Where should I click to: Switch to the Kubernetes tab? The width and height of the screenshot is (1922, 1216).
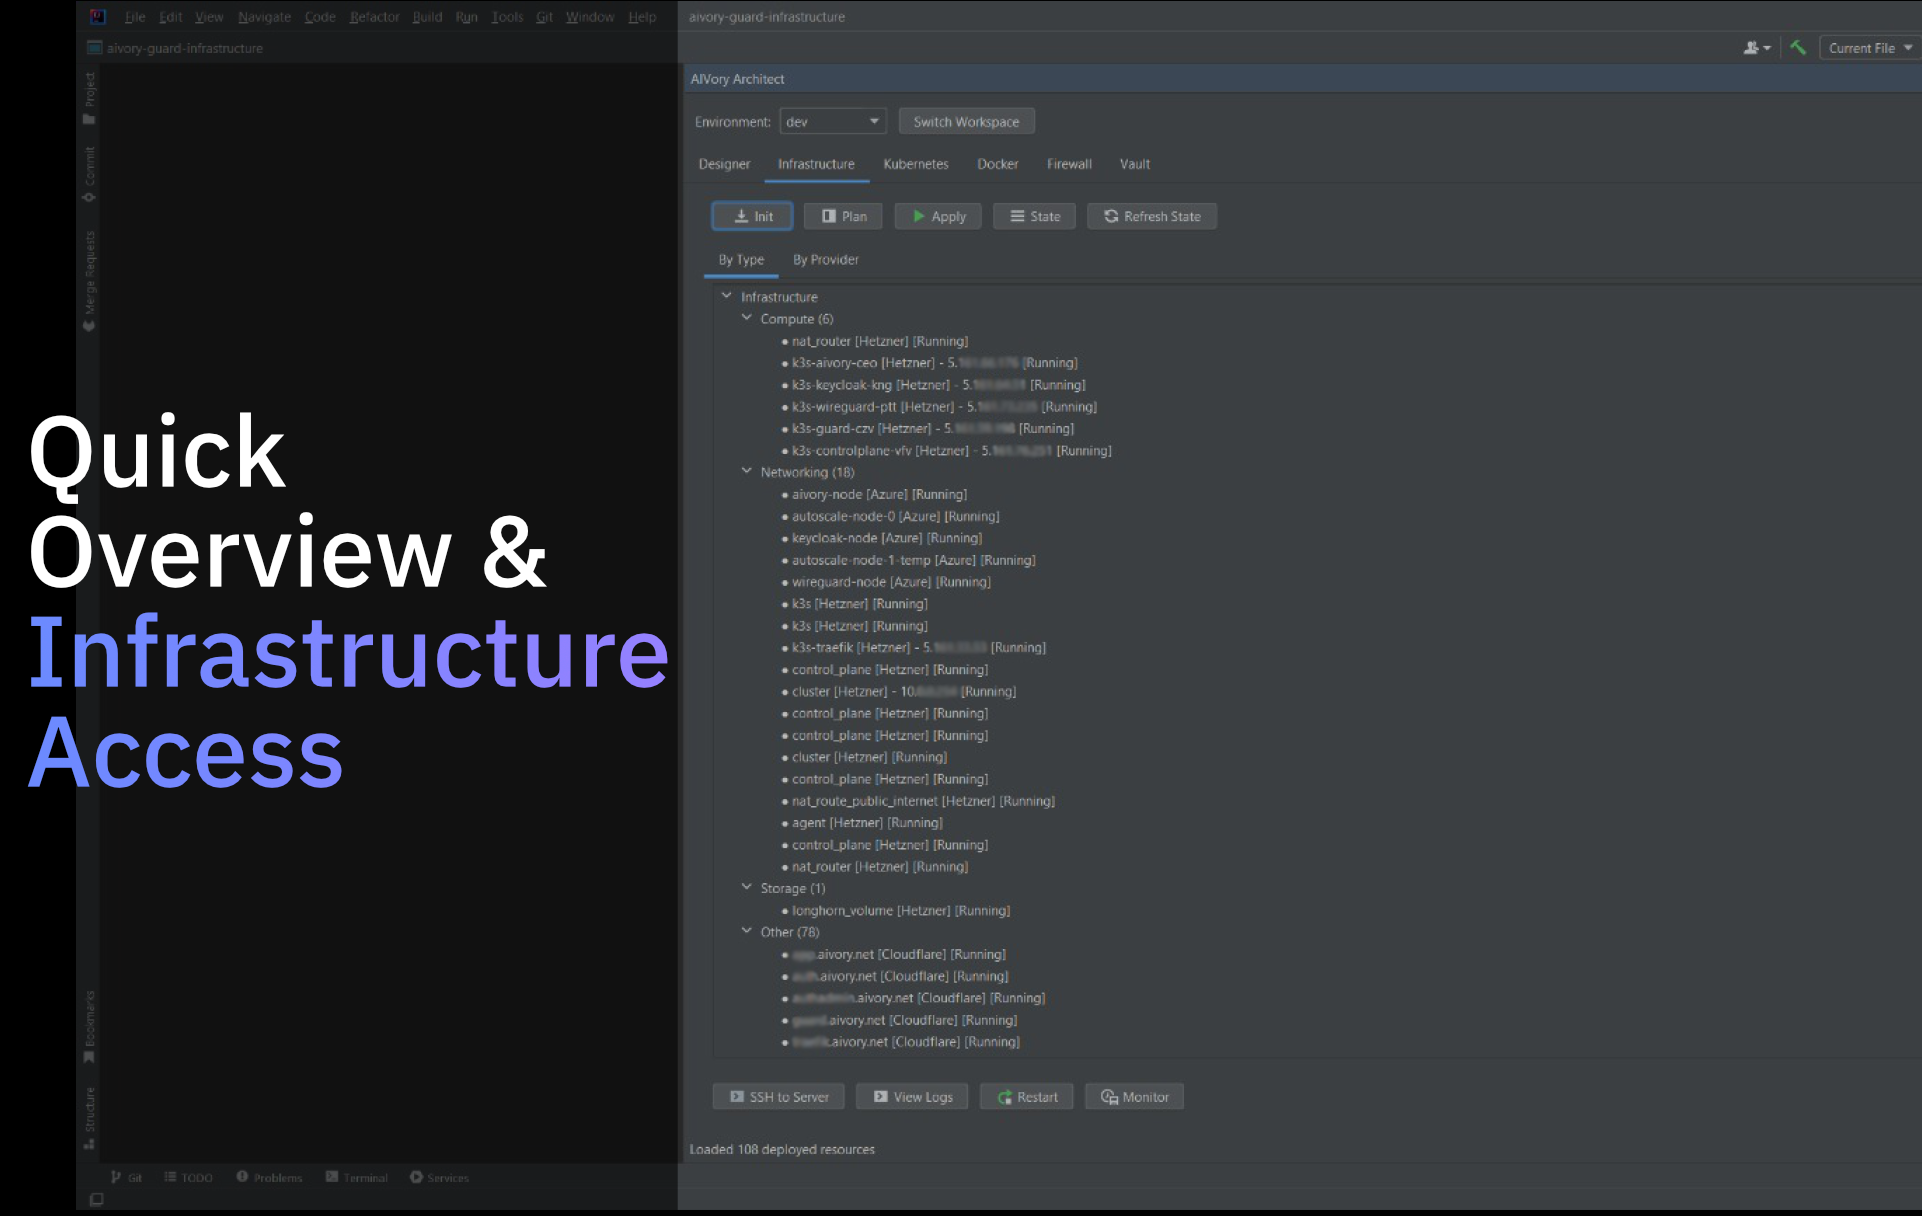click(915, 164)
